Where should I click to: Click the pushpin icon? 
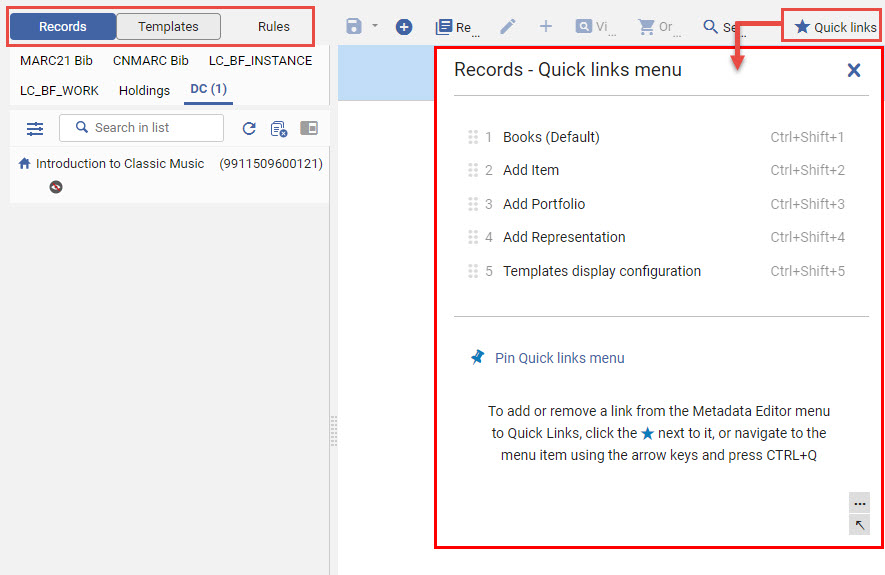[477, 357]
